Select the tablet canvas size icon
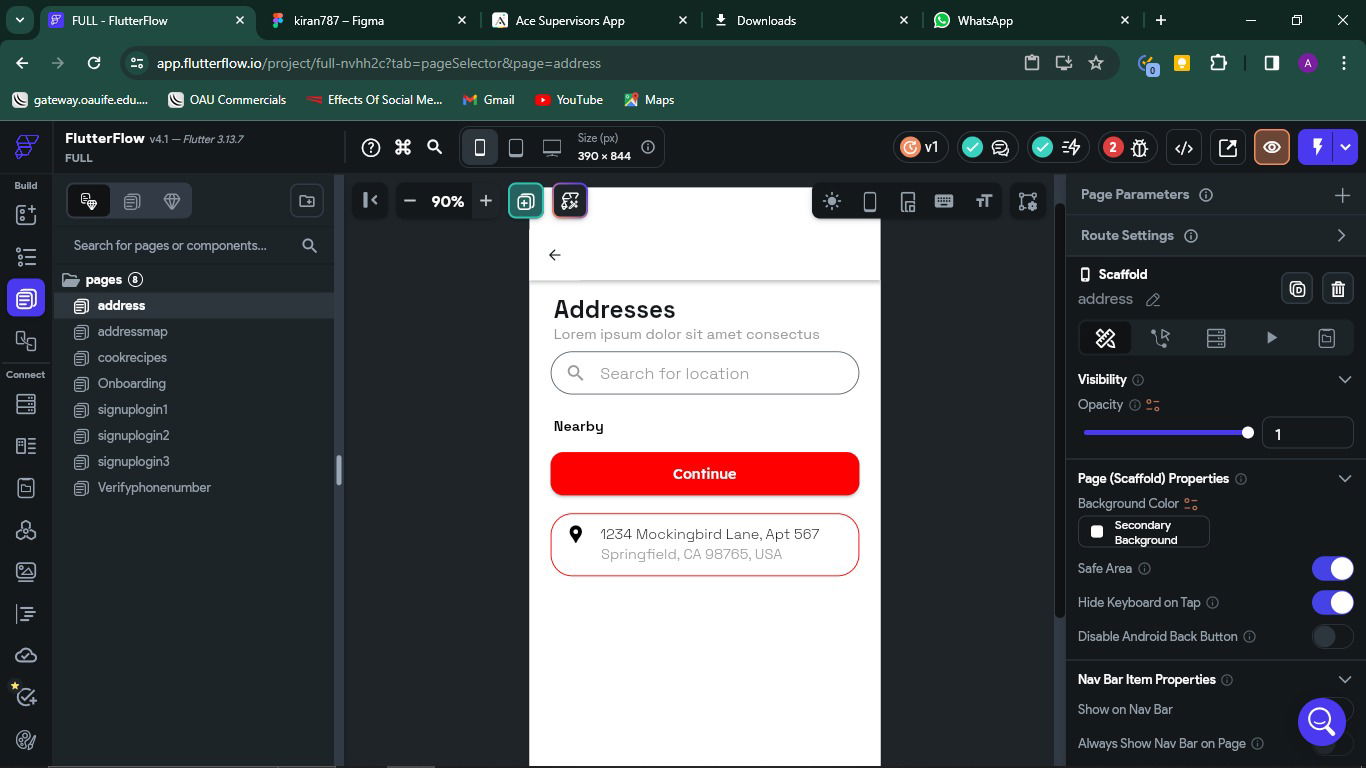 click(516, 147)
